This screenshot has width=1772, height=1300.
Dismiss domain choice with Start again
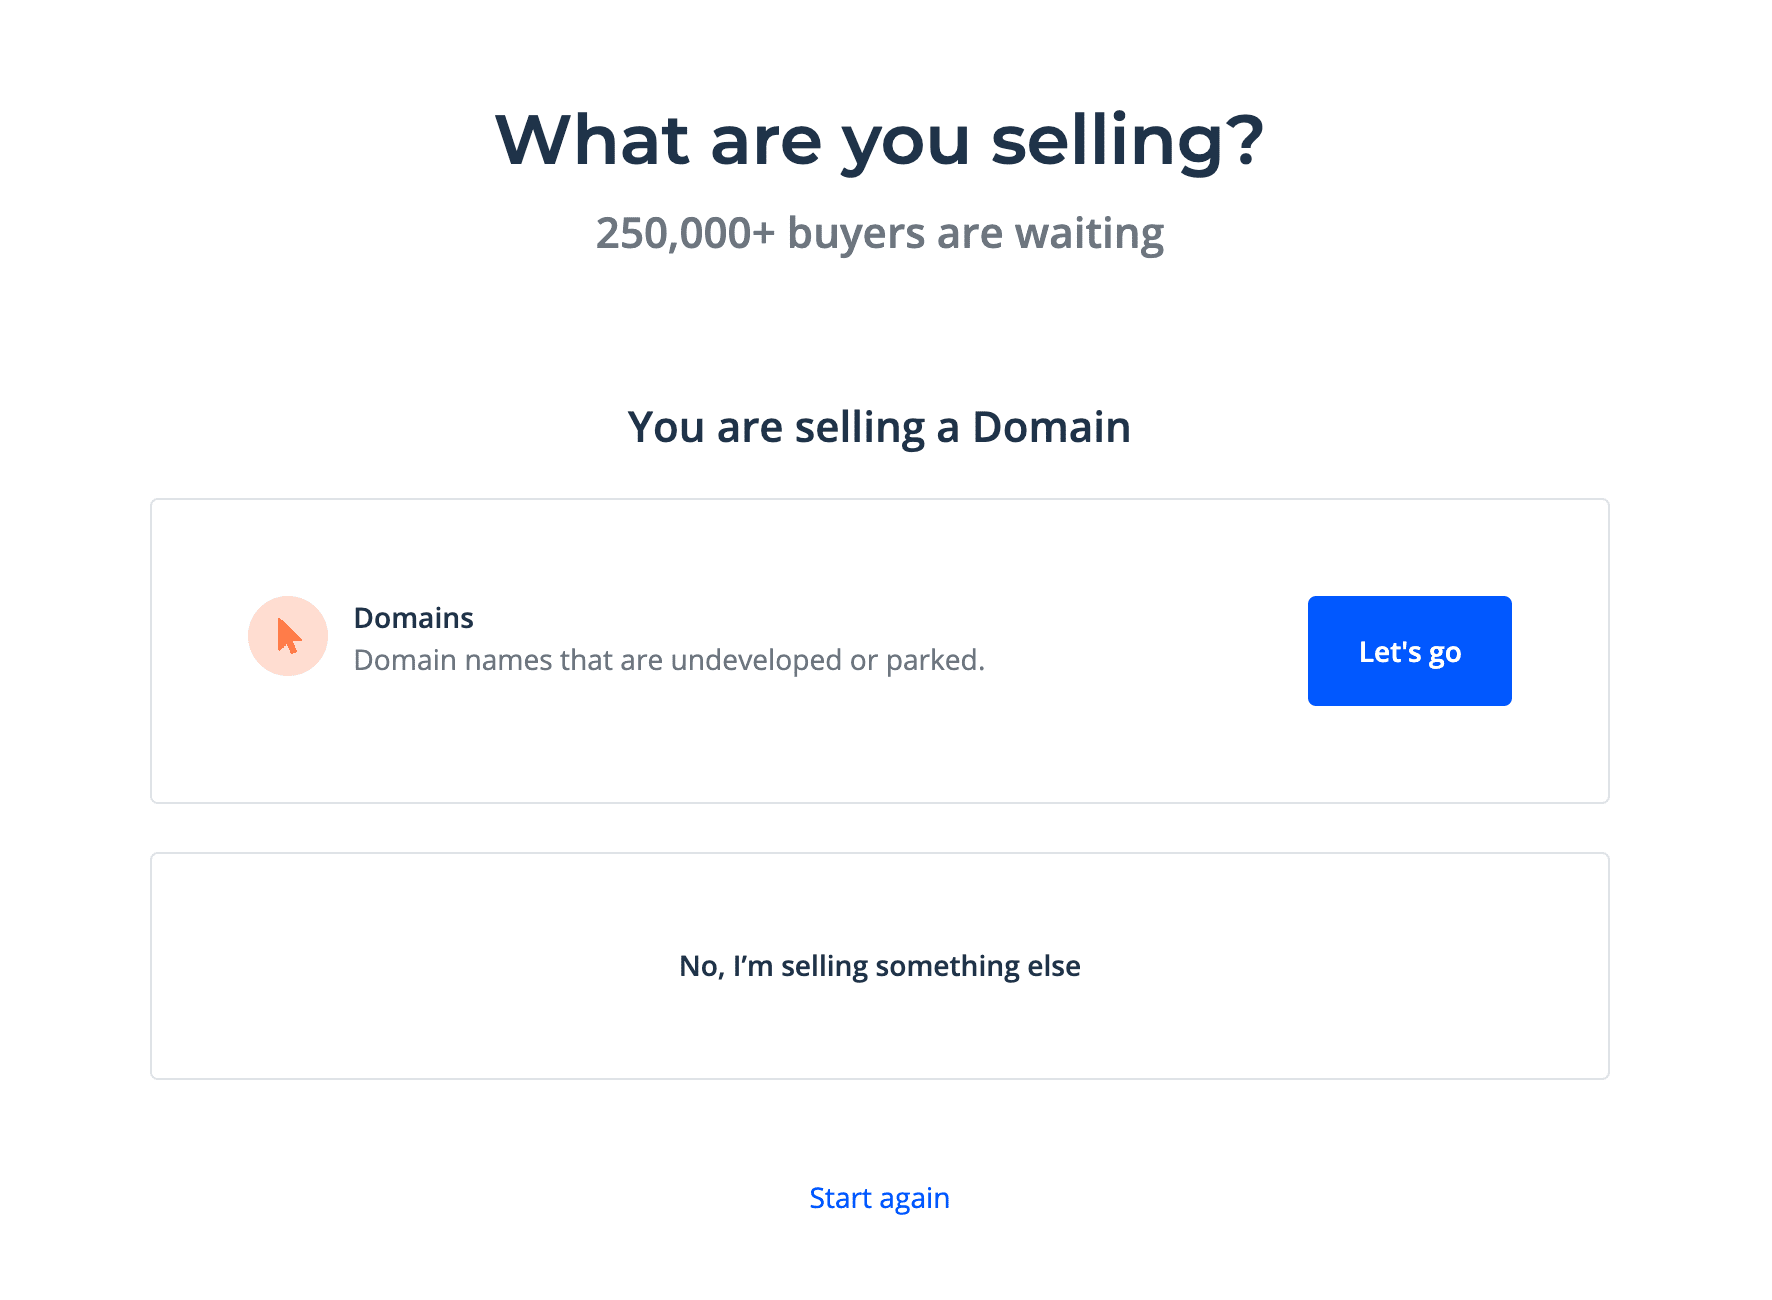(879, 1197)
